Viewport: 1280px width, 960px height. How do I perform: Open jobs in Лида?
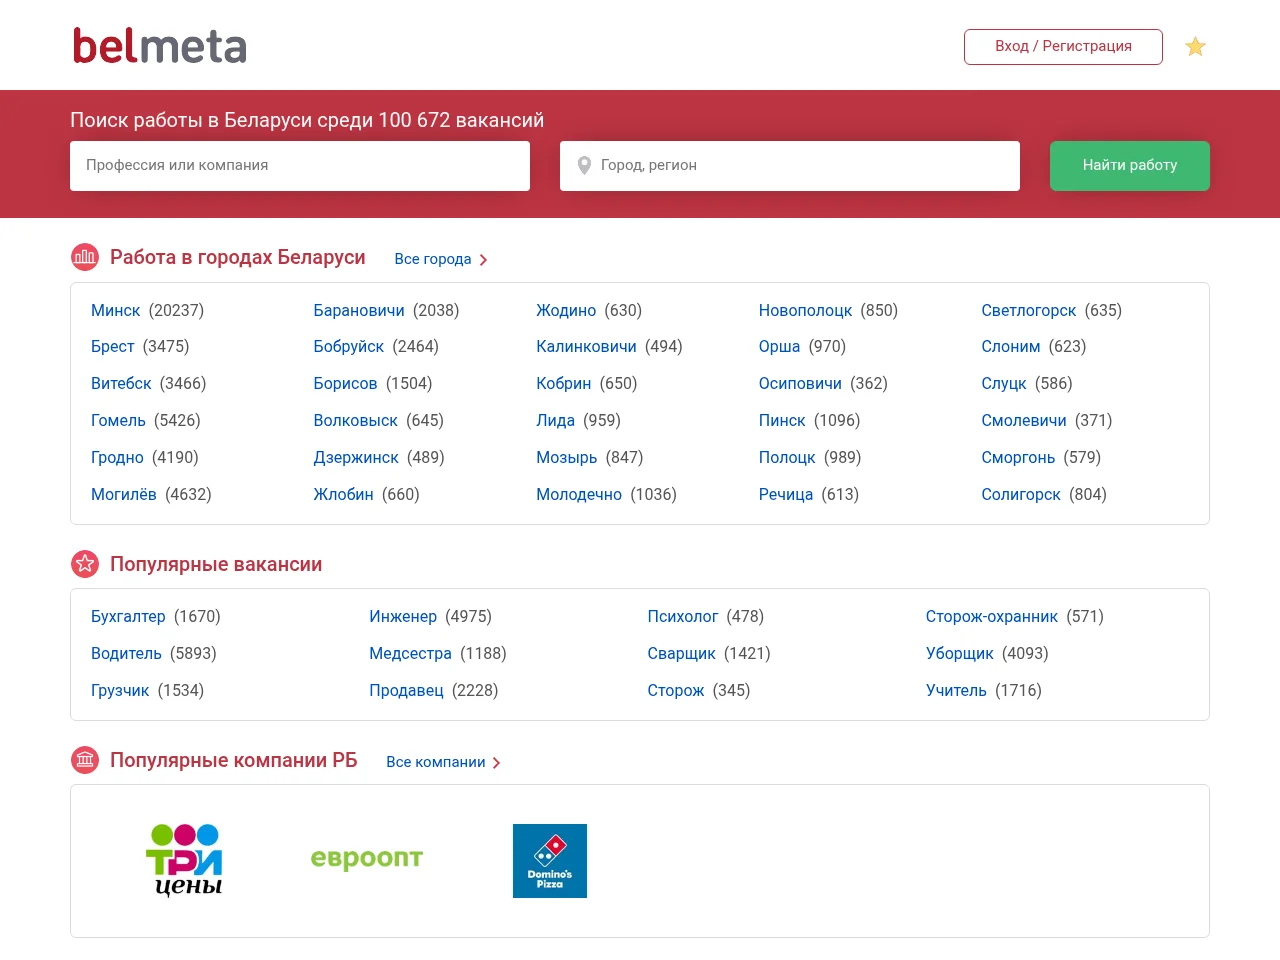coord(555,420)
